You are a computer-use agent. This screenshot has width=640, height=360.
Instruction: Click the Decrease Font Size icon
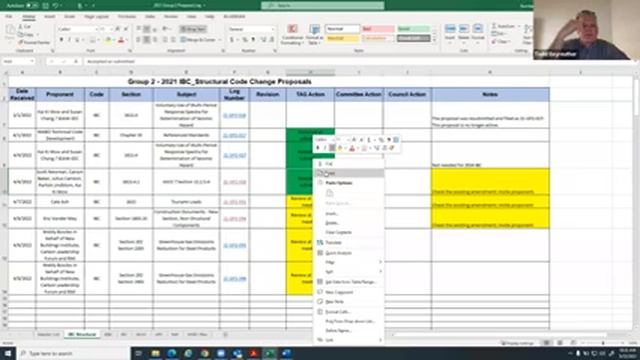[x=126, y=29]
